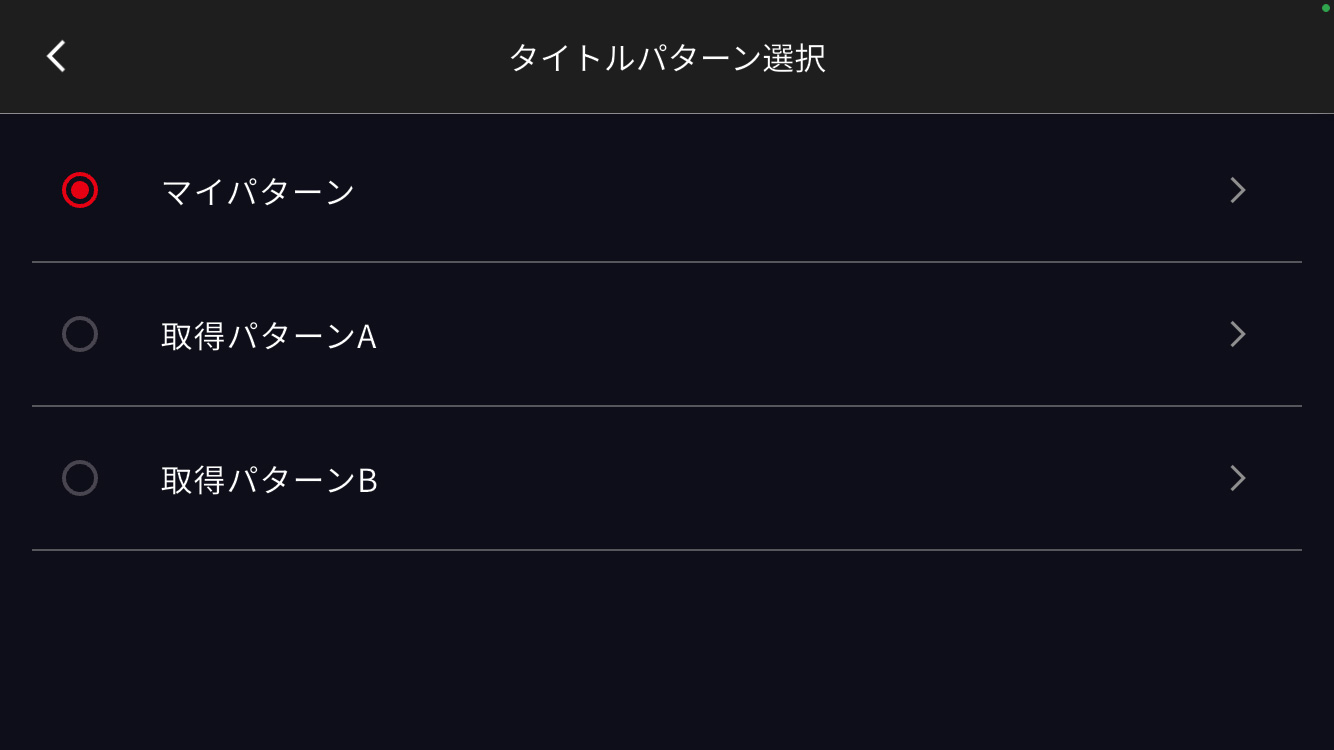1334x750 pixels.
Task: Enable the 取得パターンB radio option
Action: [80, 478]
